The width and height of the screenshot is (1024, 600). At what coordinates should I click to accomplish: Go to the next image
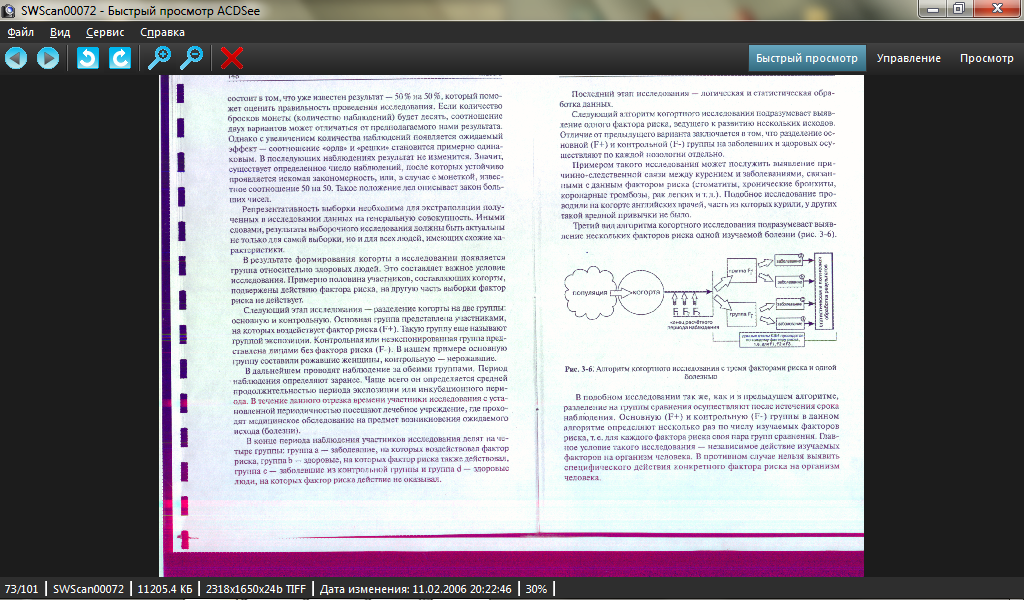[47, 58]
